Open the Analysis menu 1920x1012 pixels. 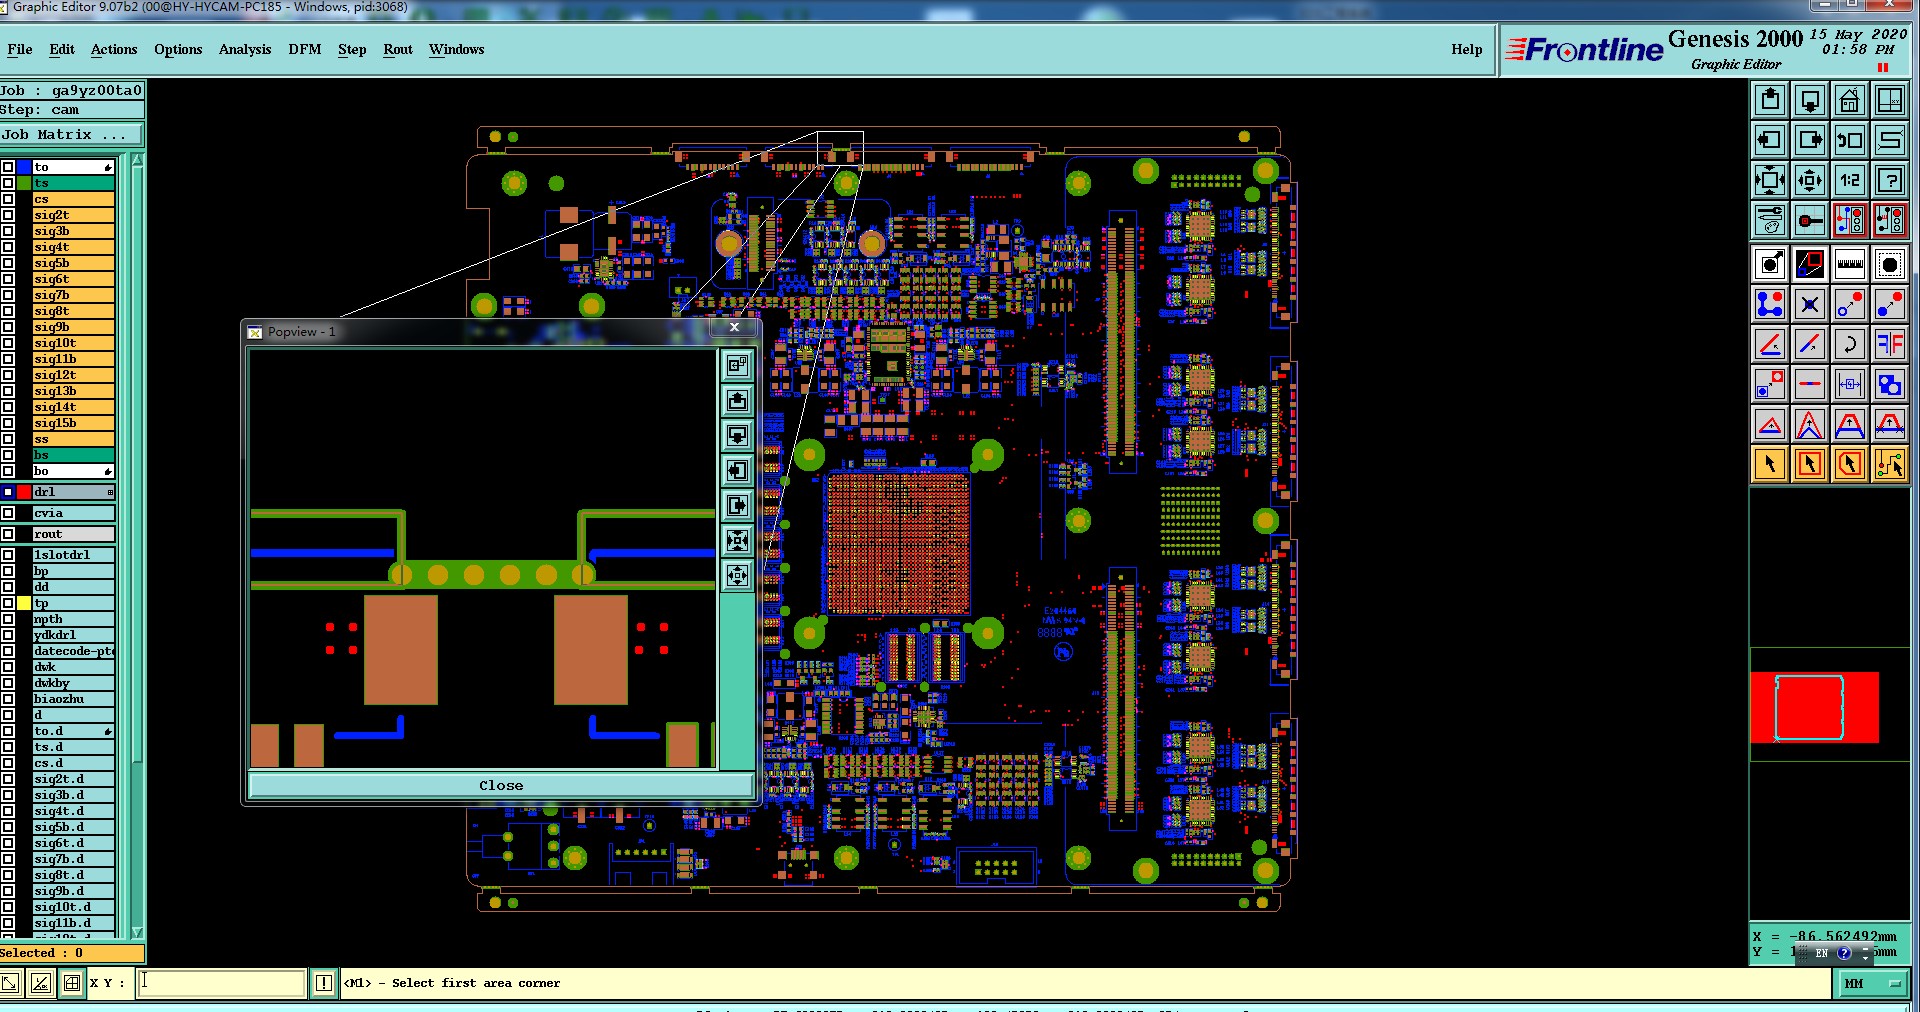245,49
